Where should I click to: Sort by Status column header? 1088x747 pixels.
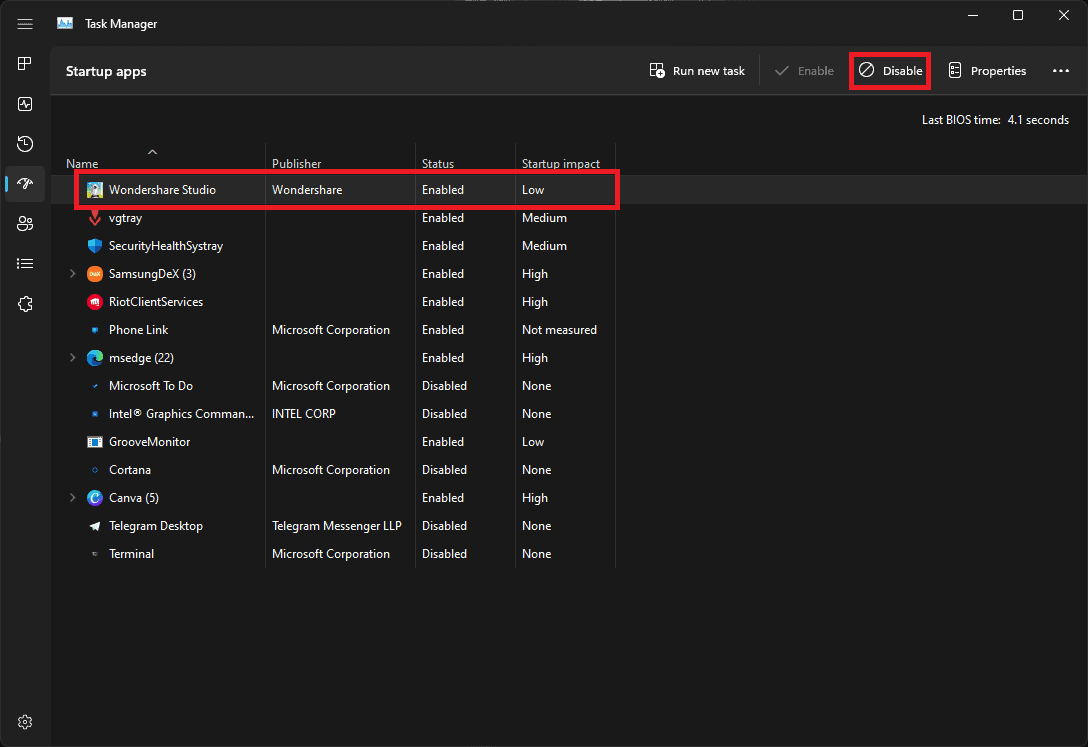coord(438,163)
